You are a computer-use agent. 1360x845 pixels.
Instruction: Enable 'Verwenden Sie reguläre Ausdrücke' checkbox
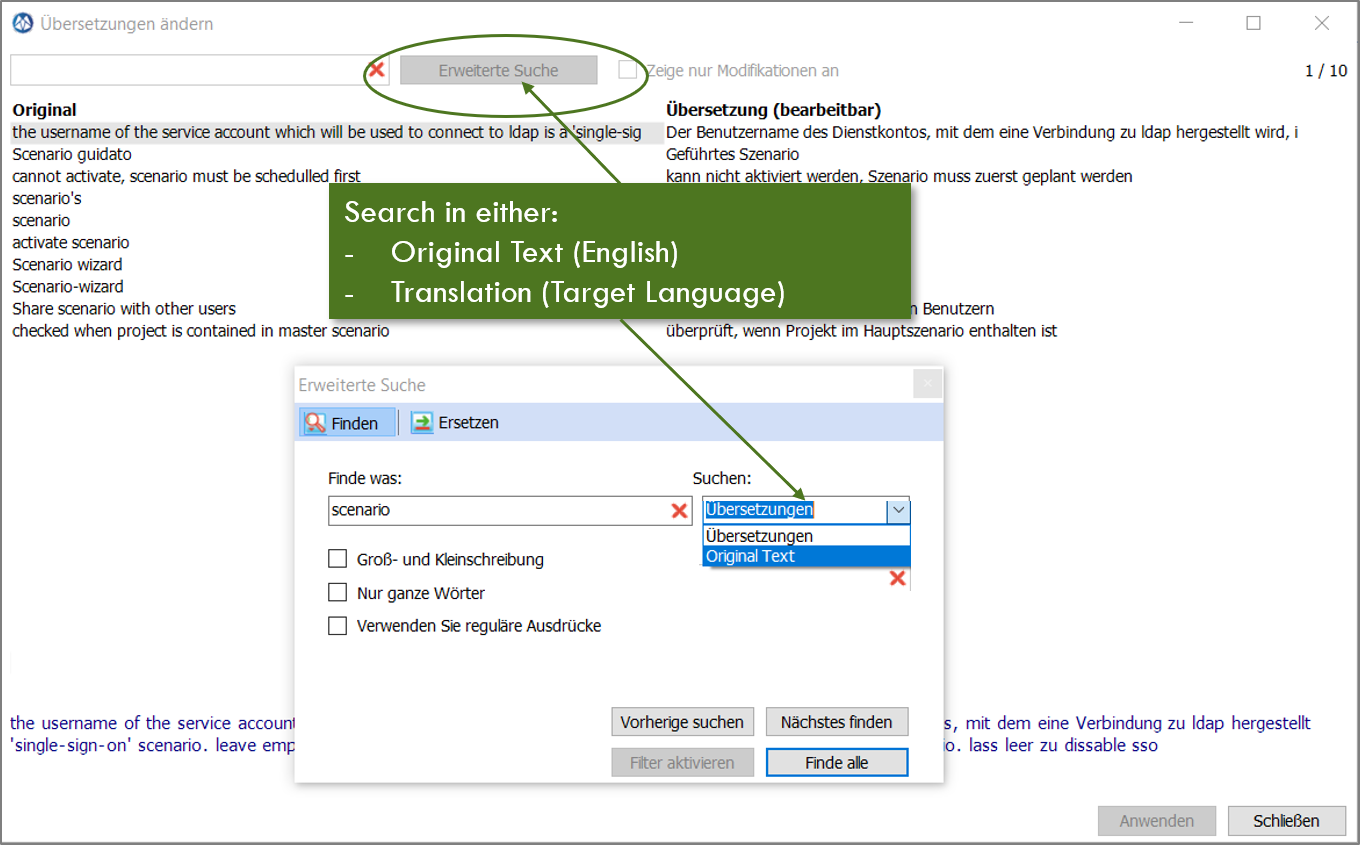(x=338, y=626)
